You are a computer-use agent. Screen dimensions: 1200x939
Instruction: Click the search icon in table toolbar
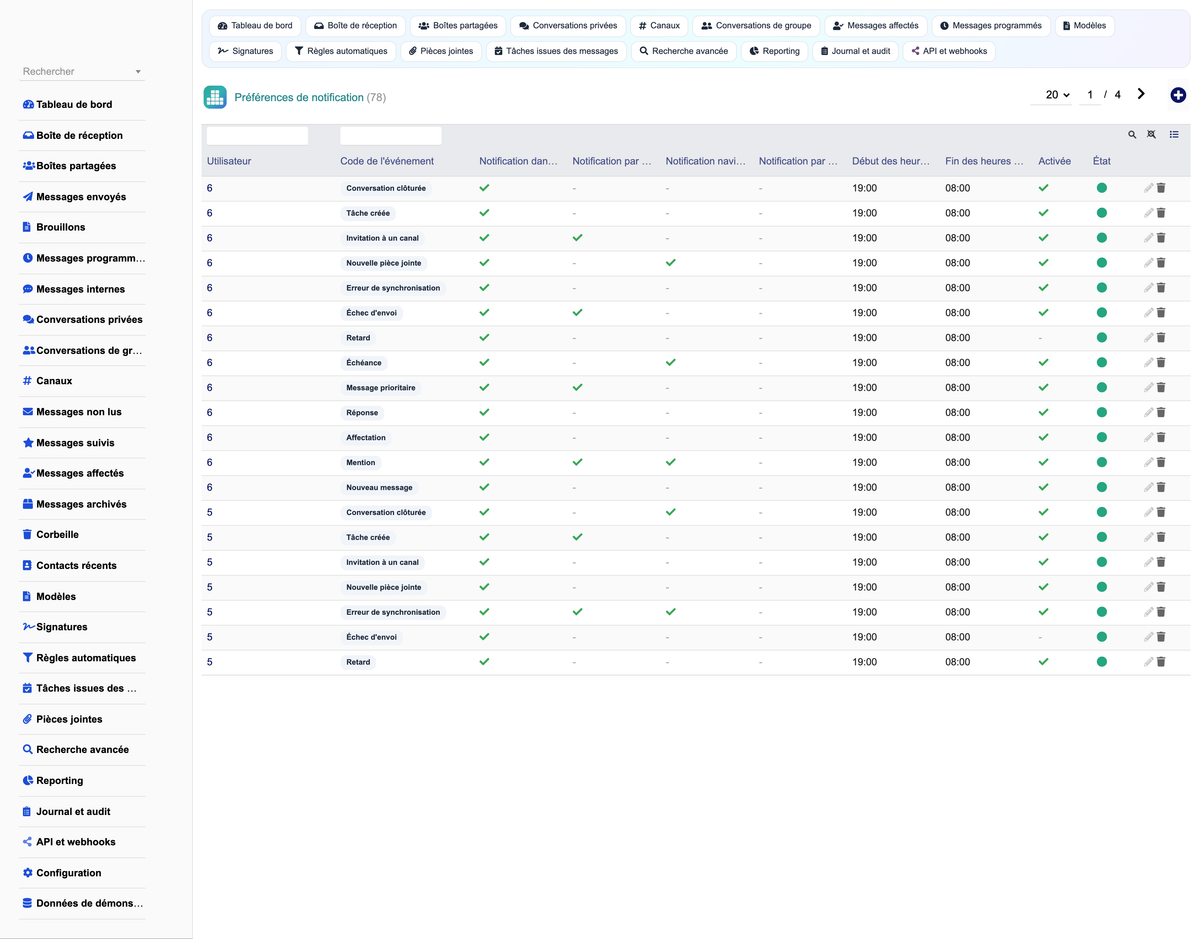(x=1132, y=135)
